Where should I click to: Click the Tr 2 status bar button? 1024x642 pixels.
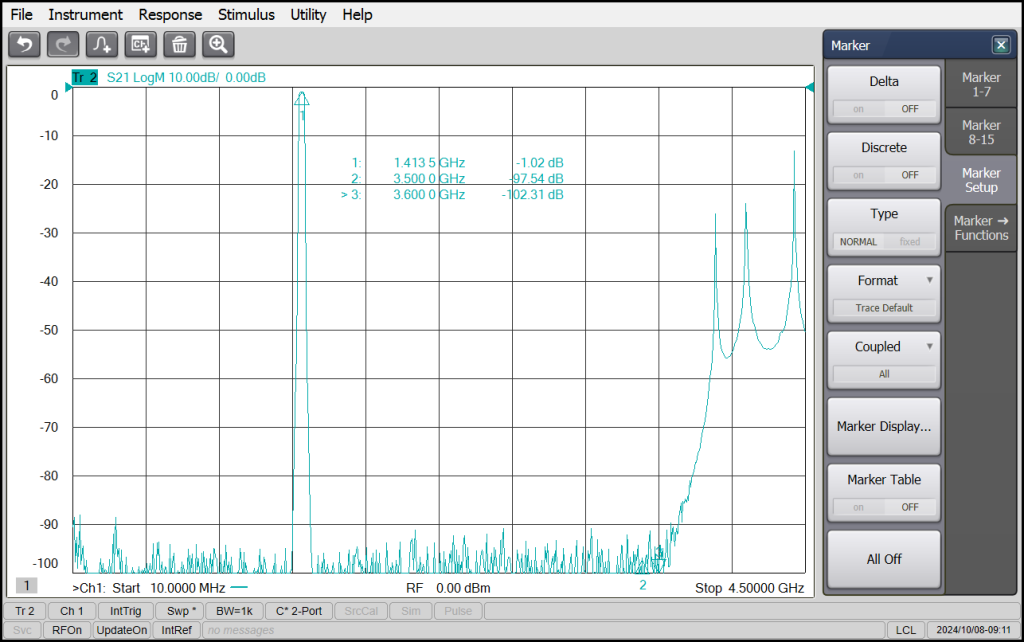tap(25, 611)
